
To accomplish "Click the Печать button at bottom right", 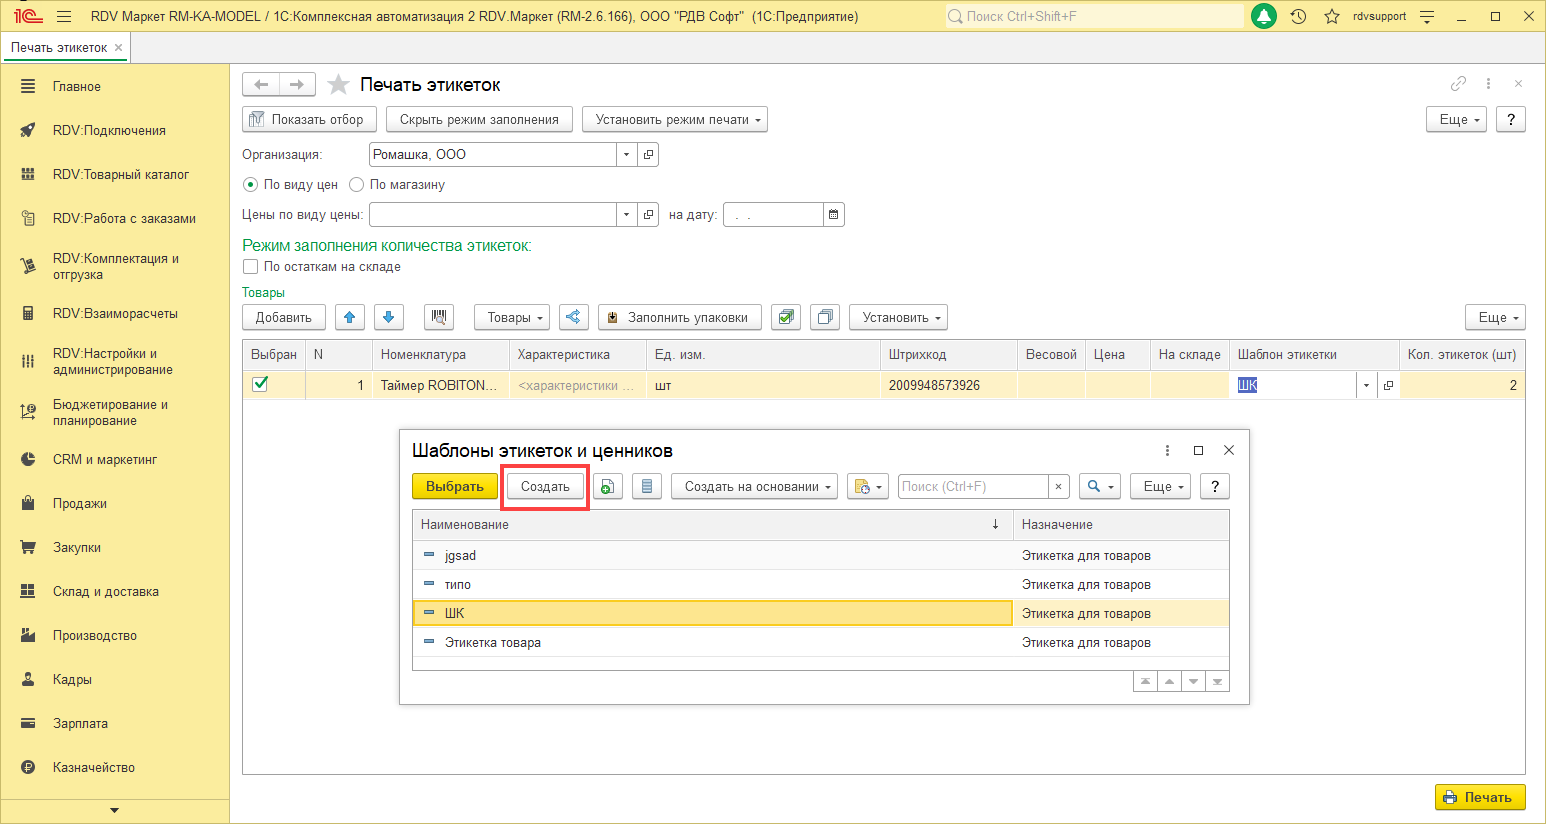I will 1479,797.
